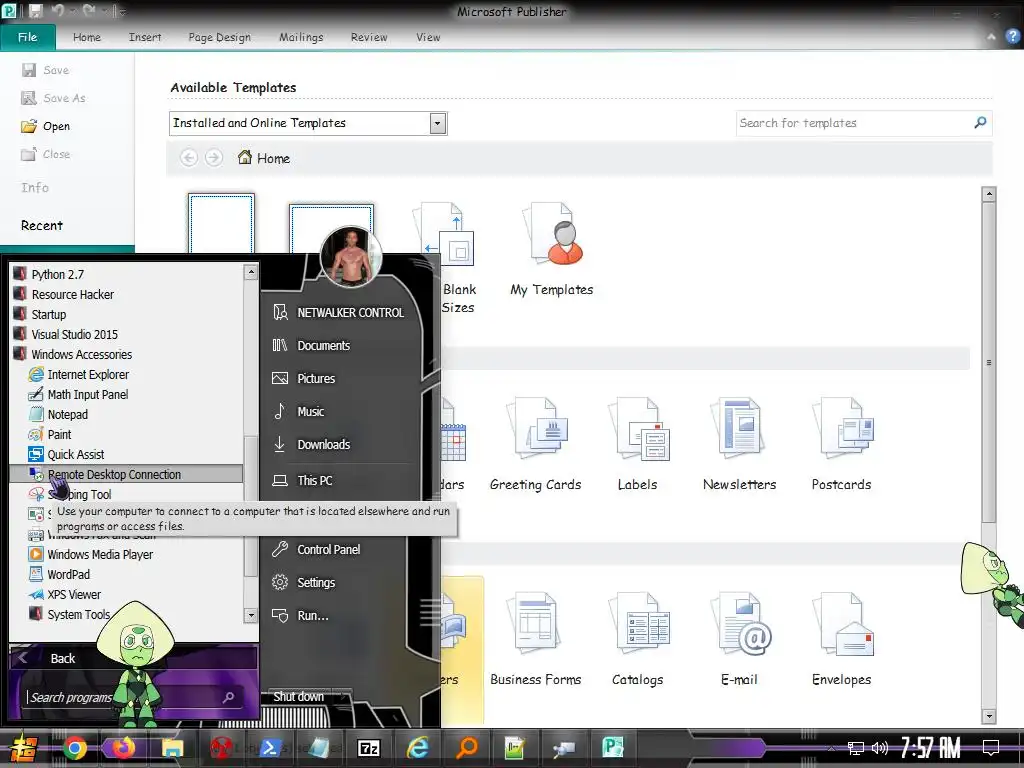Viewport: 1024px width, 768px height.
Task: Click the template search magnifier icon
Action: pyautogui.click(x=980, y=122)
